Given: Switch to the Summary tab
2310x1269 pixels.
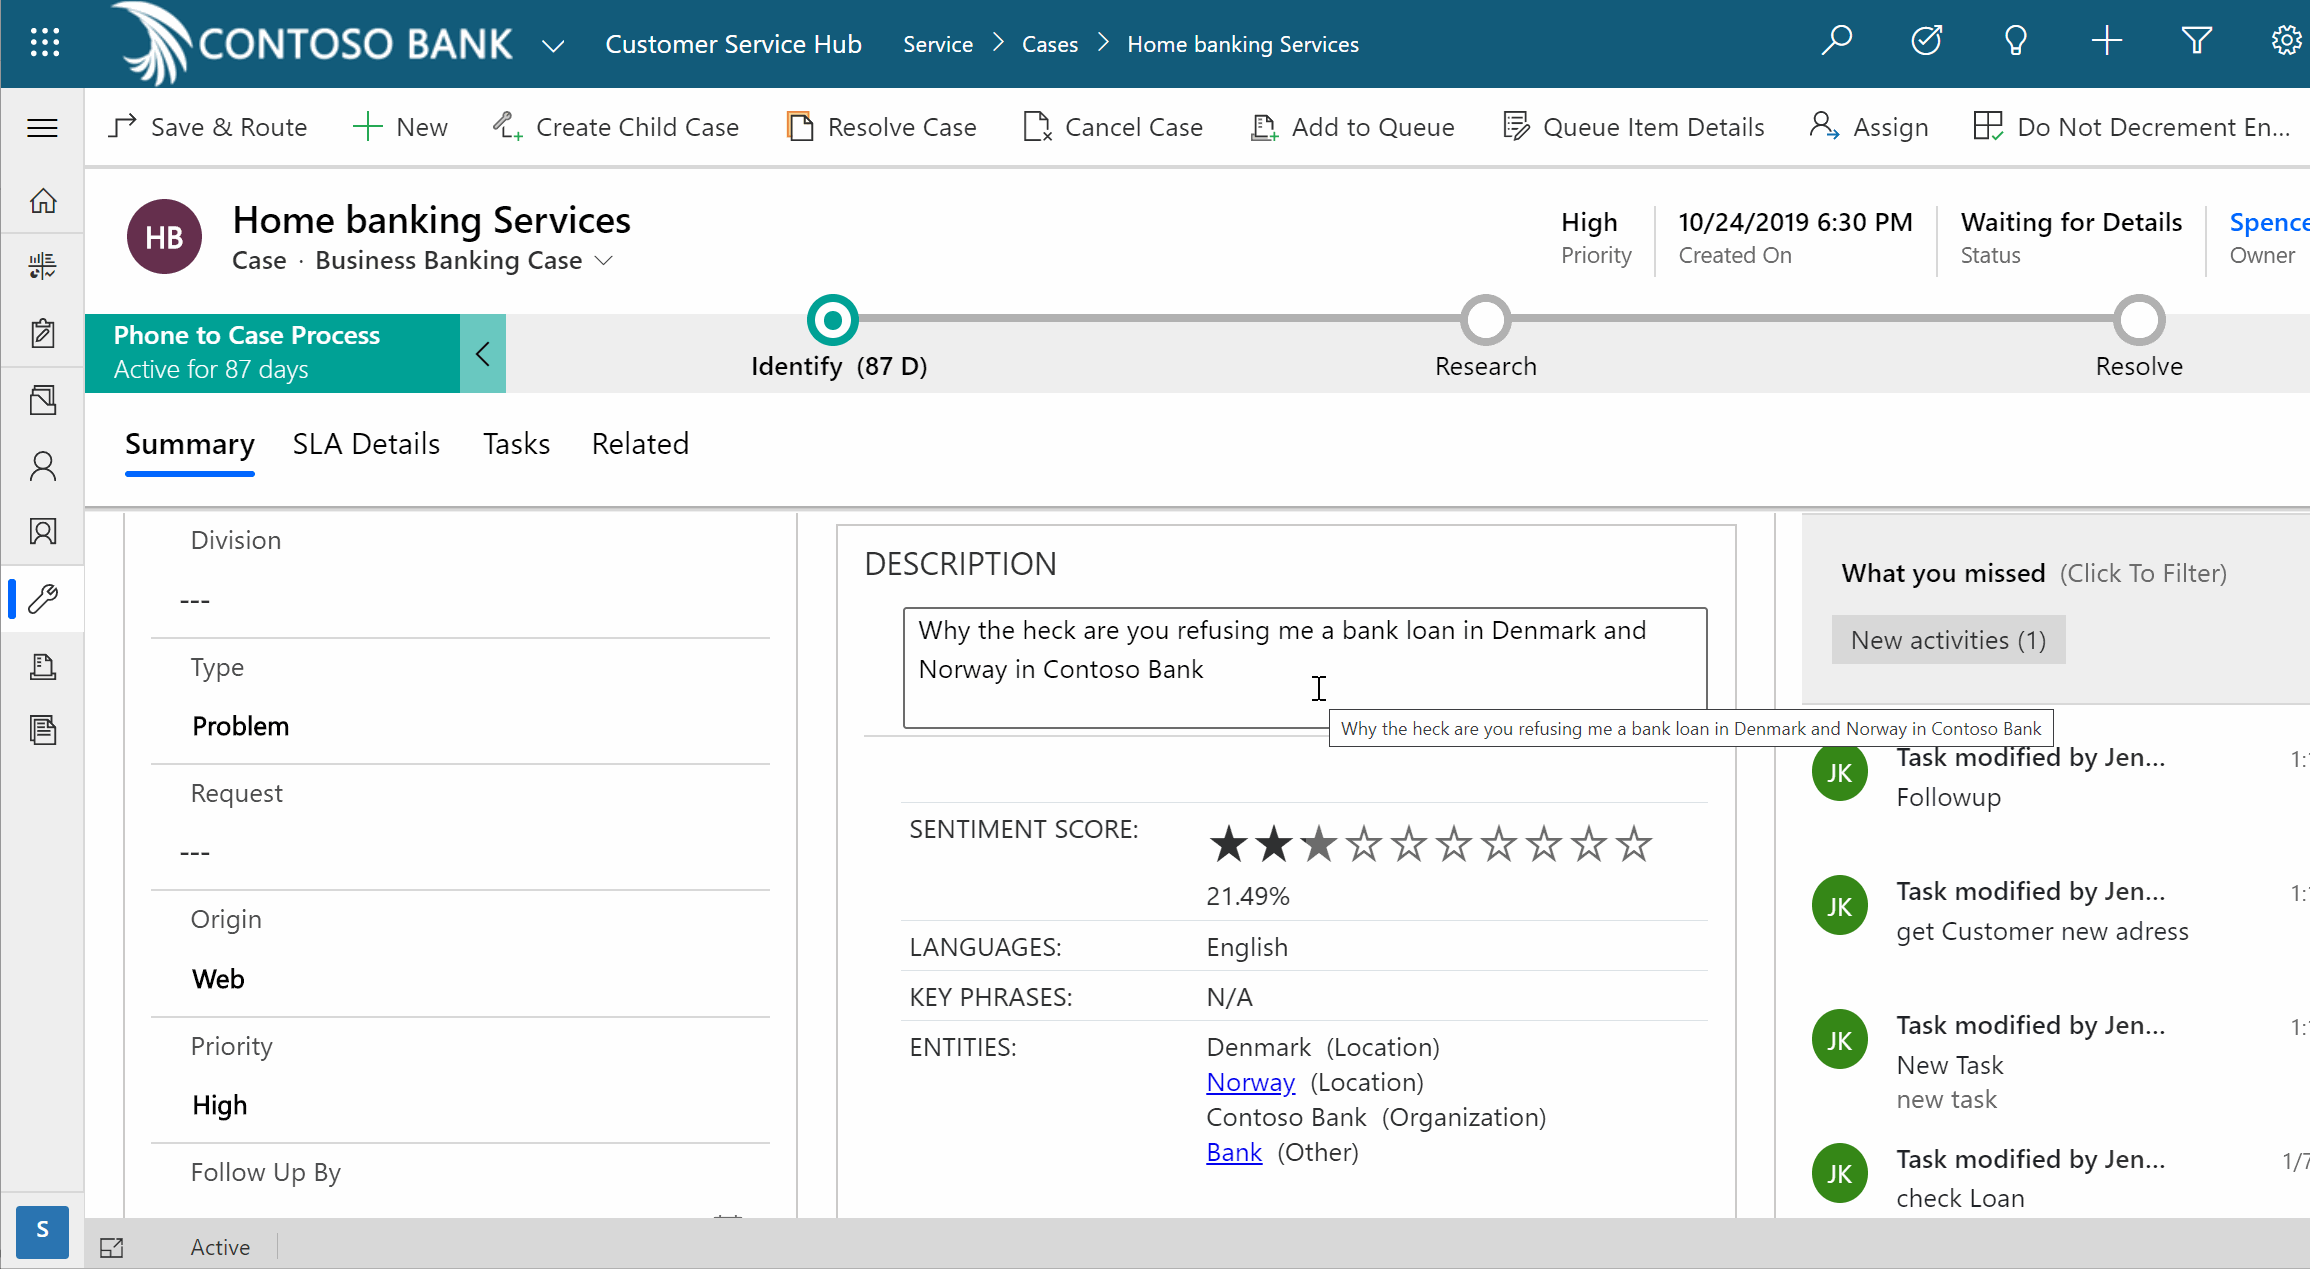Looking at the screenshot, I should point(190,444).
